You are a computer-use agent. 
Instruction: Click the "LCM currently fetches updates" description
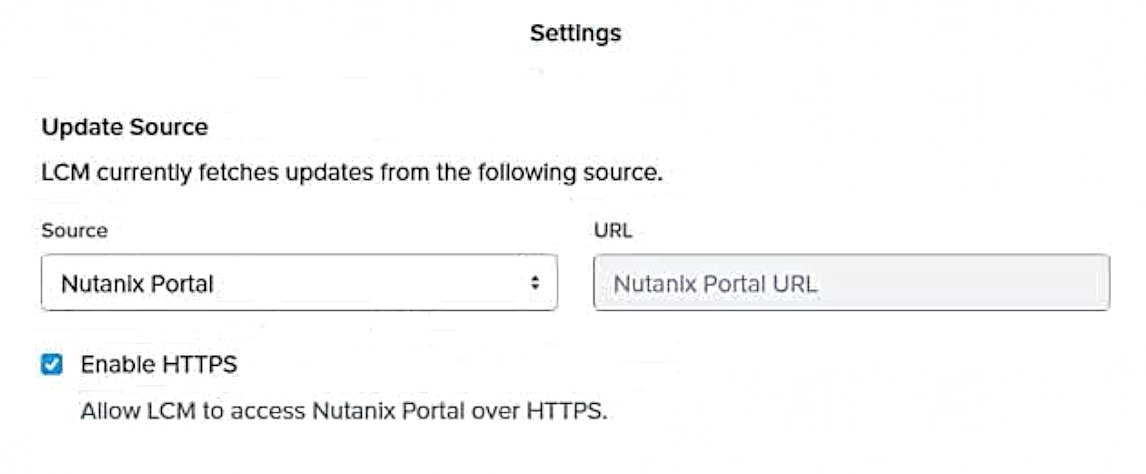coord(352,174)
